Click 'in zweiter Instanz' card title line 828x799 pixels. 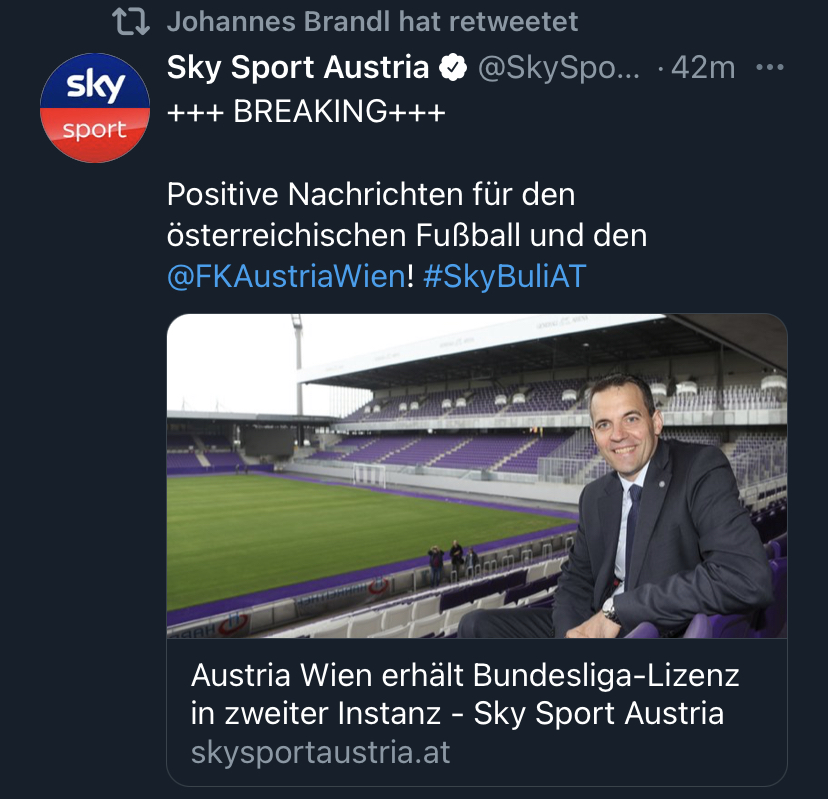(316, 713)
